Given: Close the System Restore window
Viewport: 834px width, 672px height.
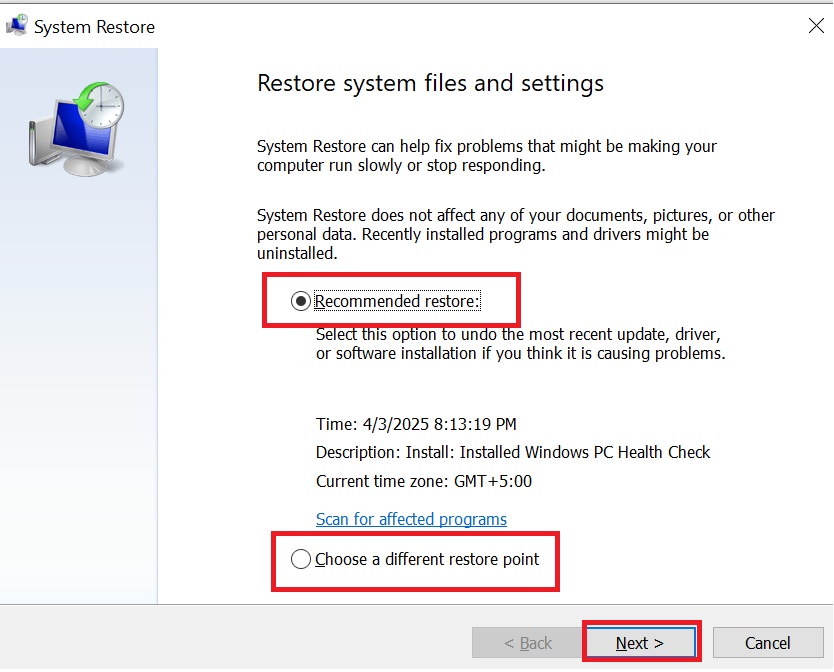Looking at the screenshot, I should (x=816, y=26).
